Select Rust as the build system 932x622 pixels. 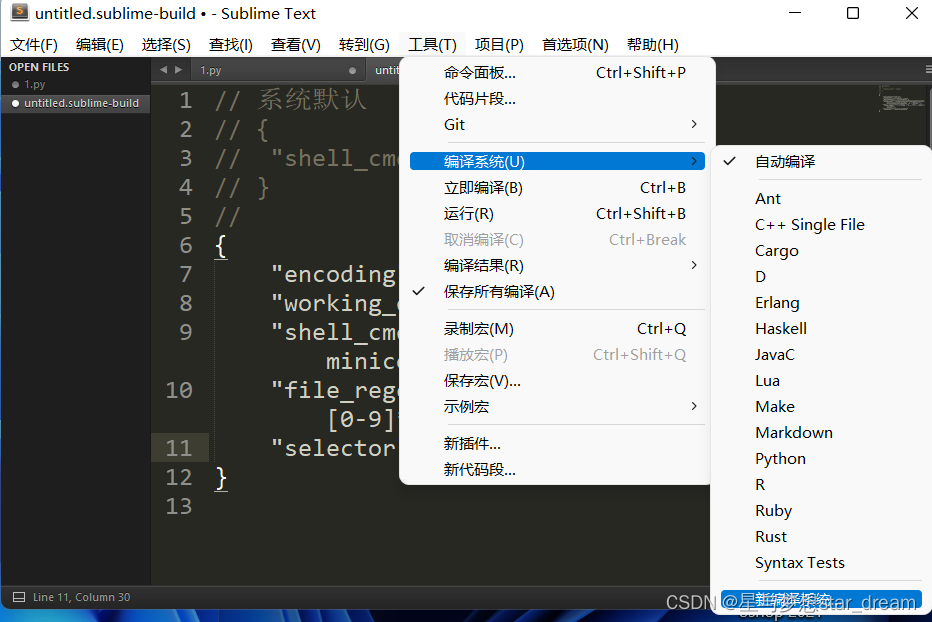(x=770, y=536)
